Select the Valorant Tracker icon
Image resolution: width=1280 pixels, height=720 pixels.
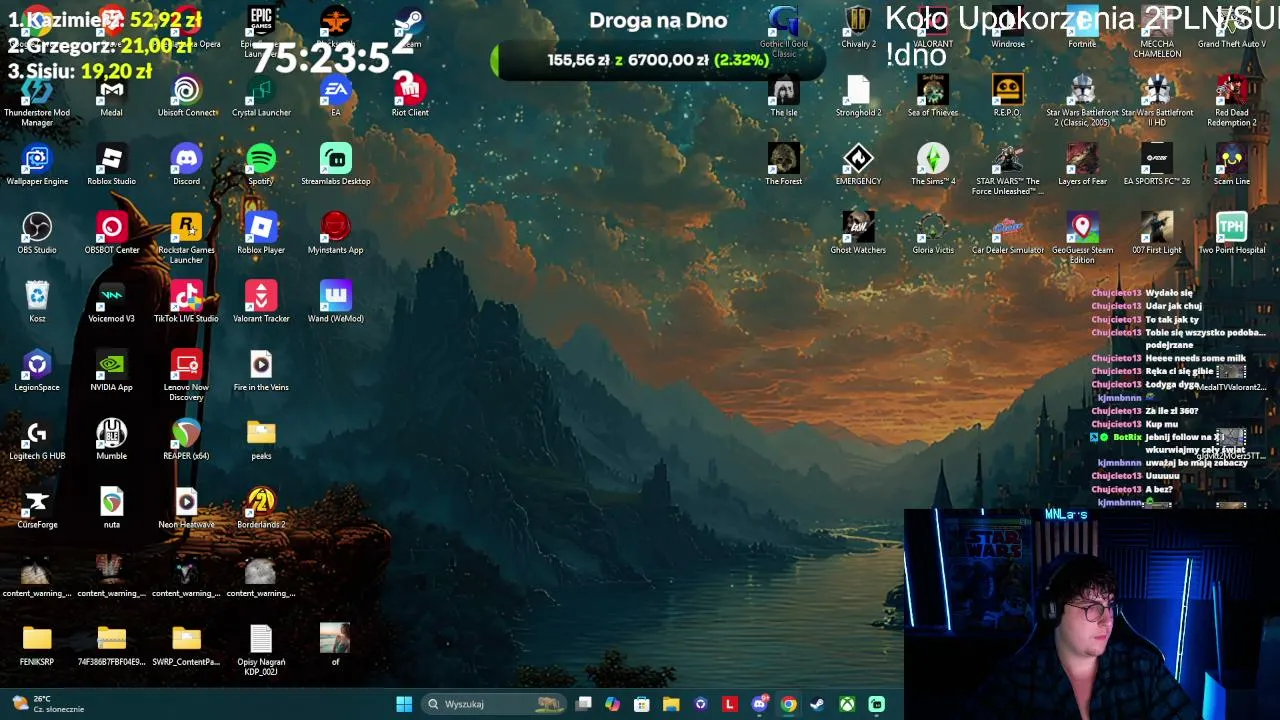pos(261,303)
